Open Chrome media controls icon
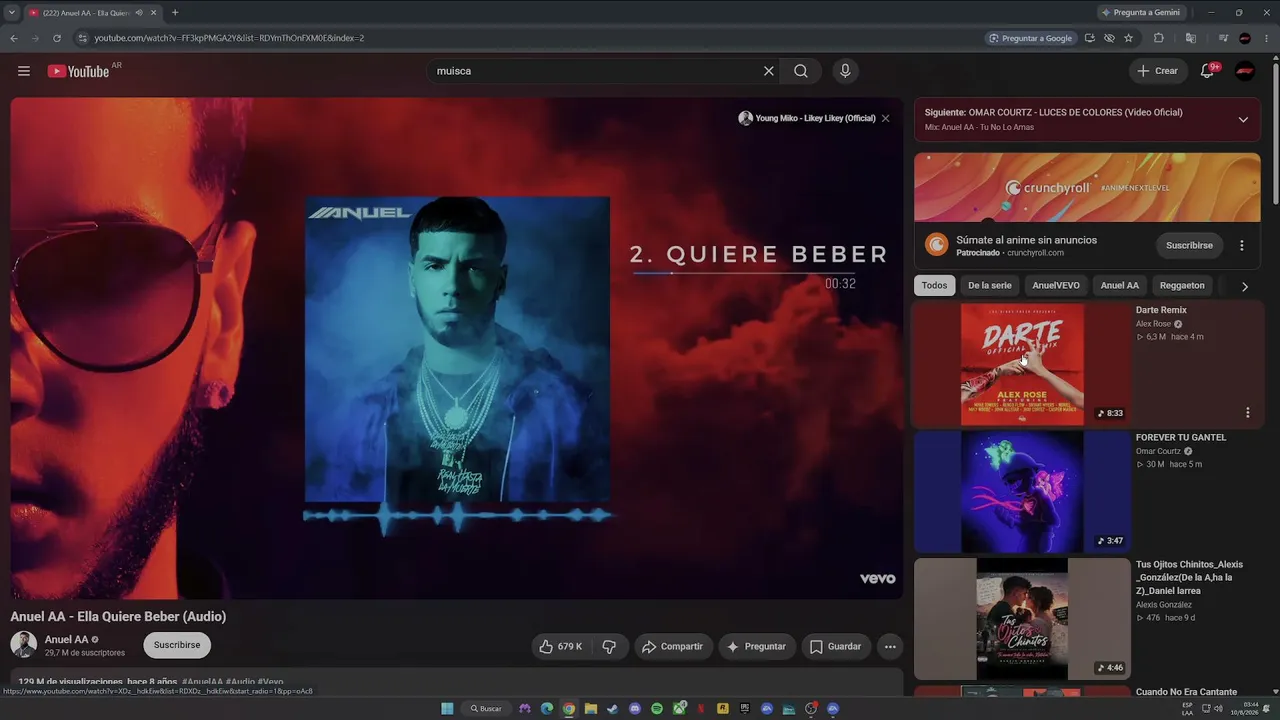Screen dimensions: 1280x720 [1223, 38]
